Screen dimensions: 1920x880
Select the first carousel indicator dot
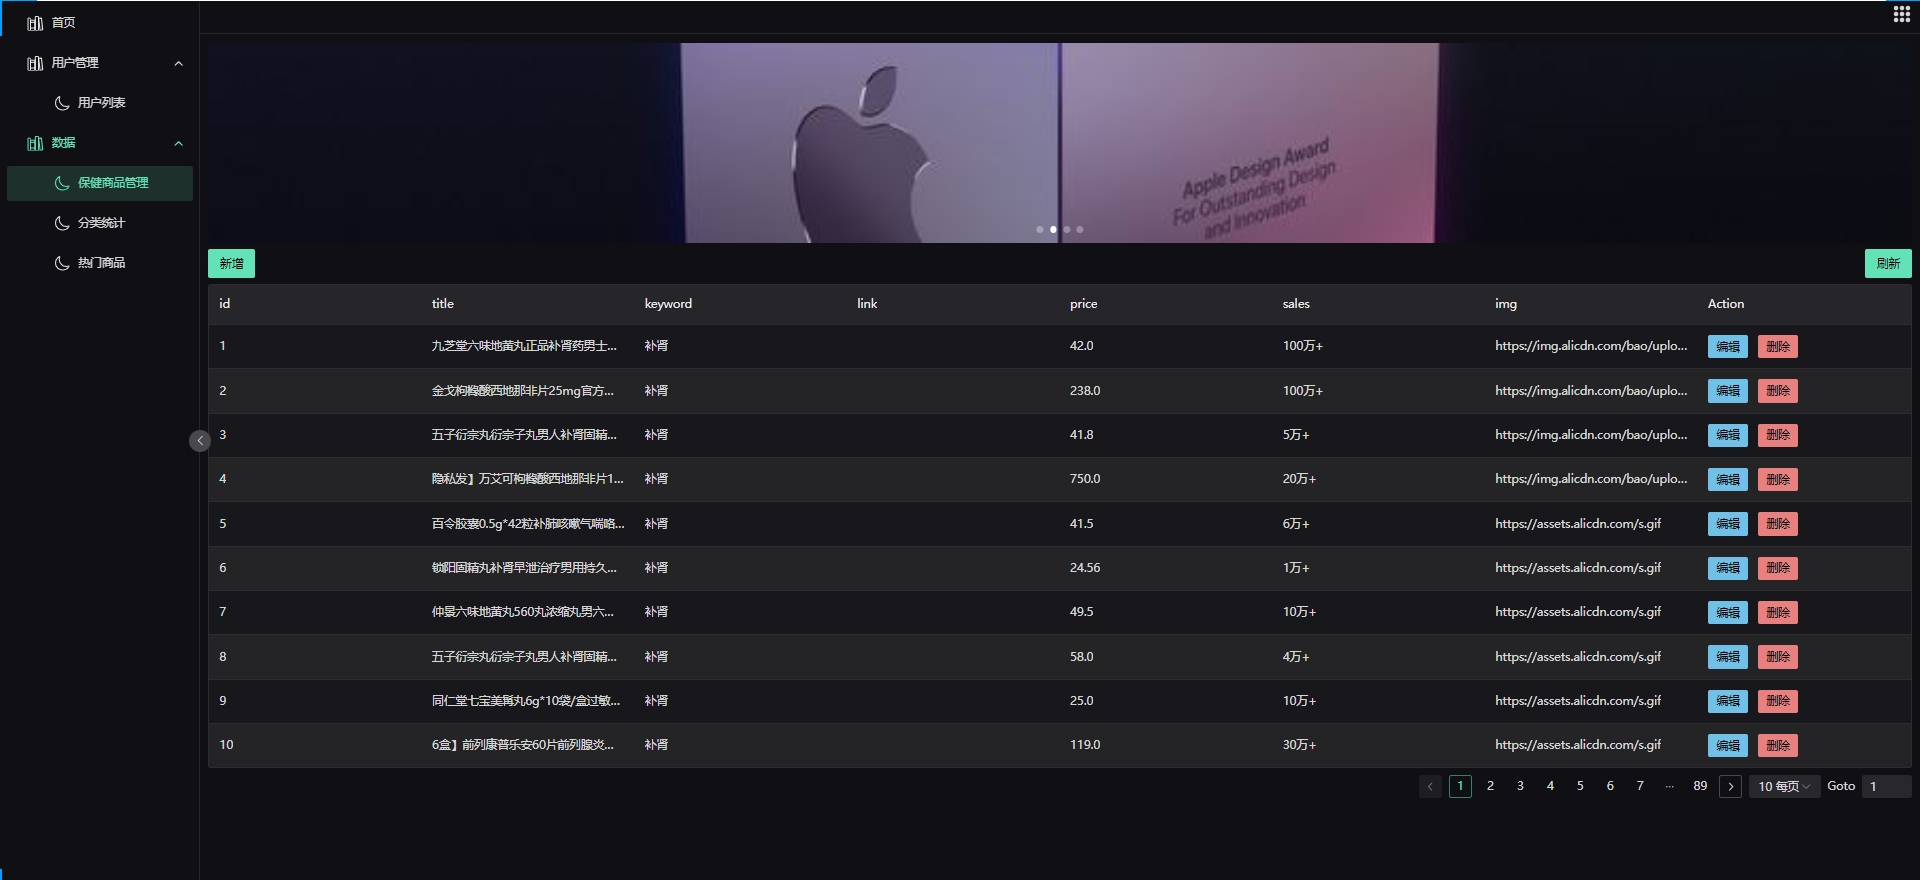coord(1040,229)
